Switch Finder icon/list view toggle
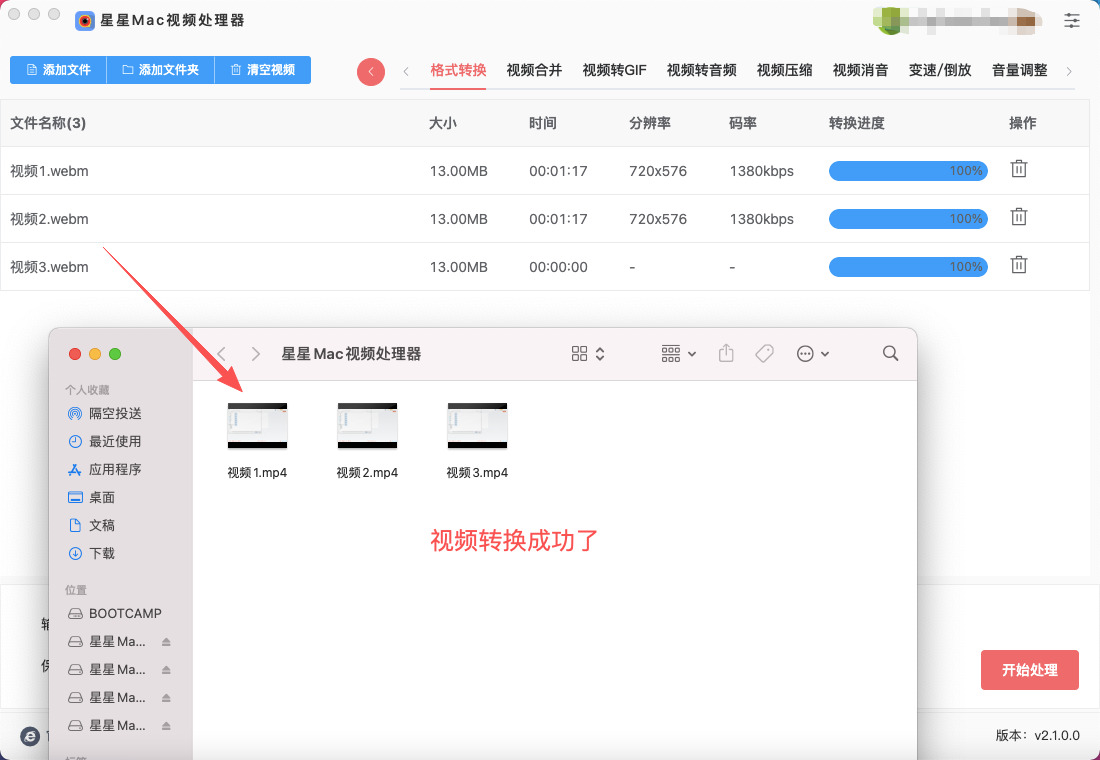The height and width of the screenshot is (760, 1100). 588,353
